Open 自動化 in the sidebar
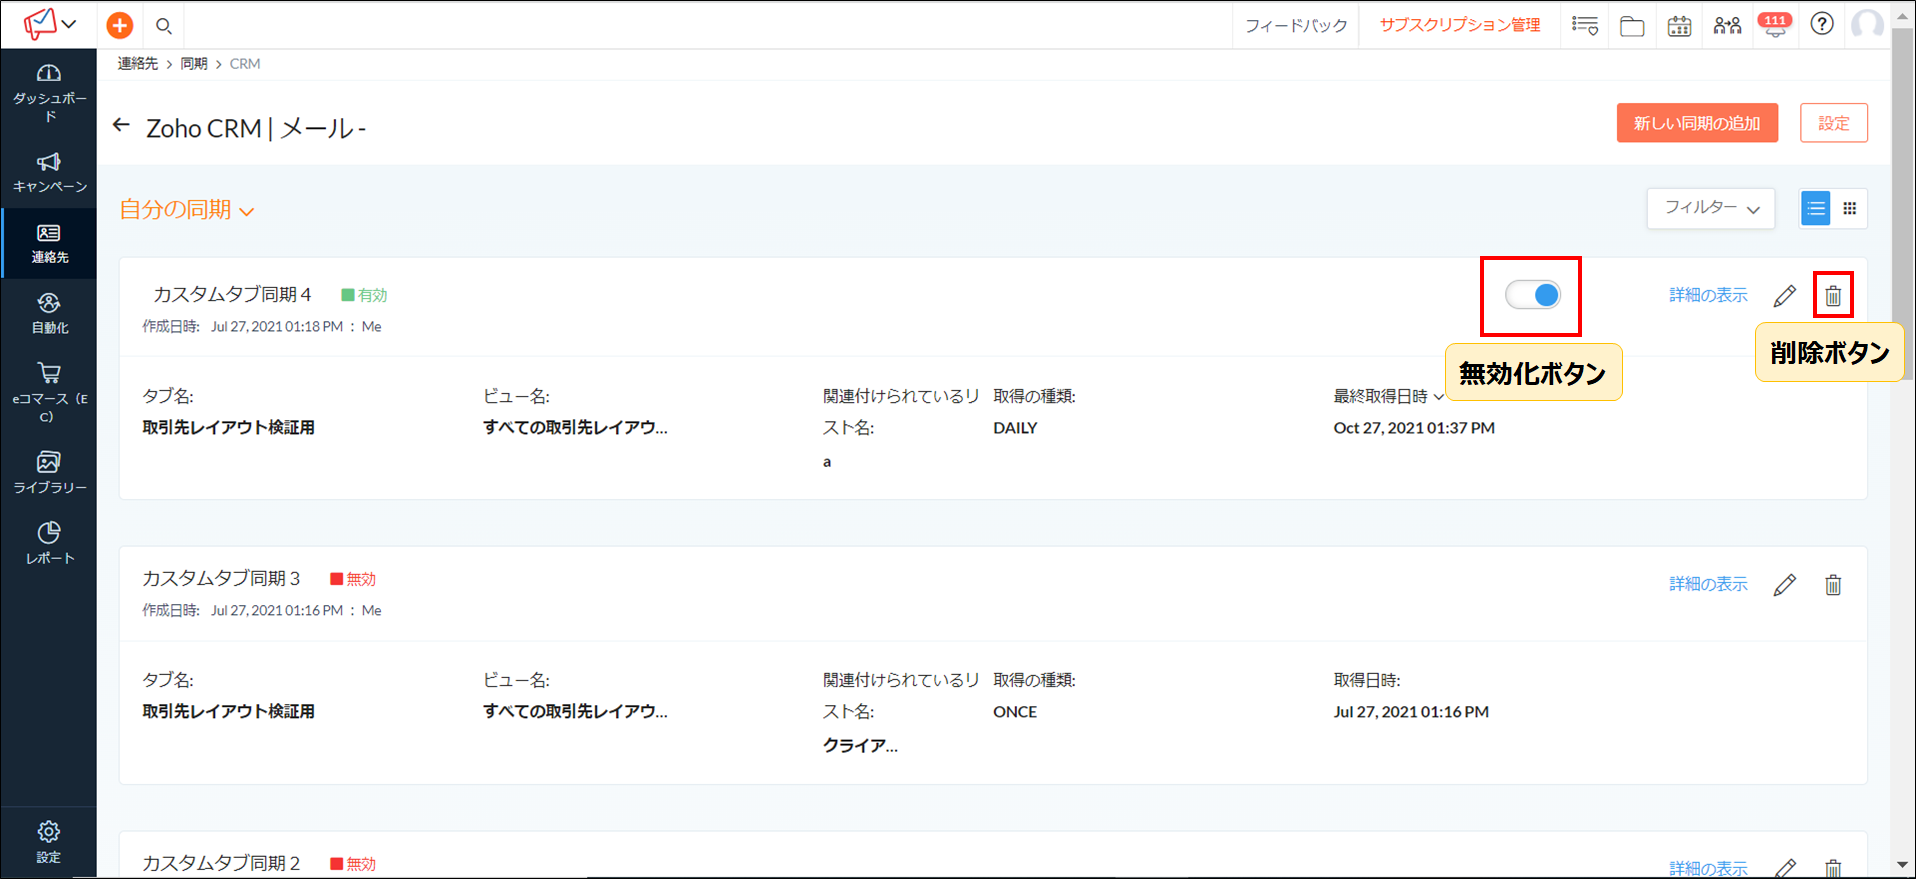 49,313
